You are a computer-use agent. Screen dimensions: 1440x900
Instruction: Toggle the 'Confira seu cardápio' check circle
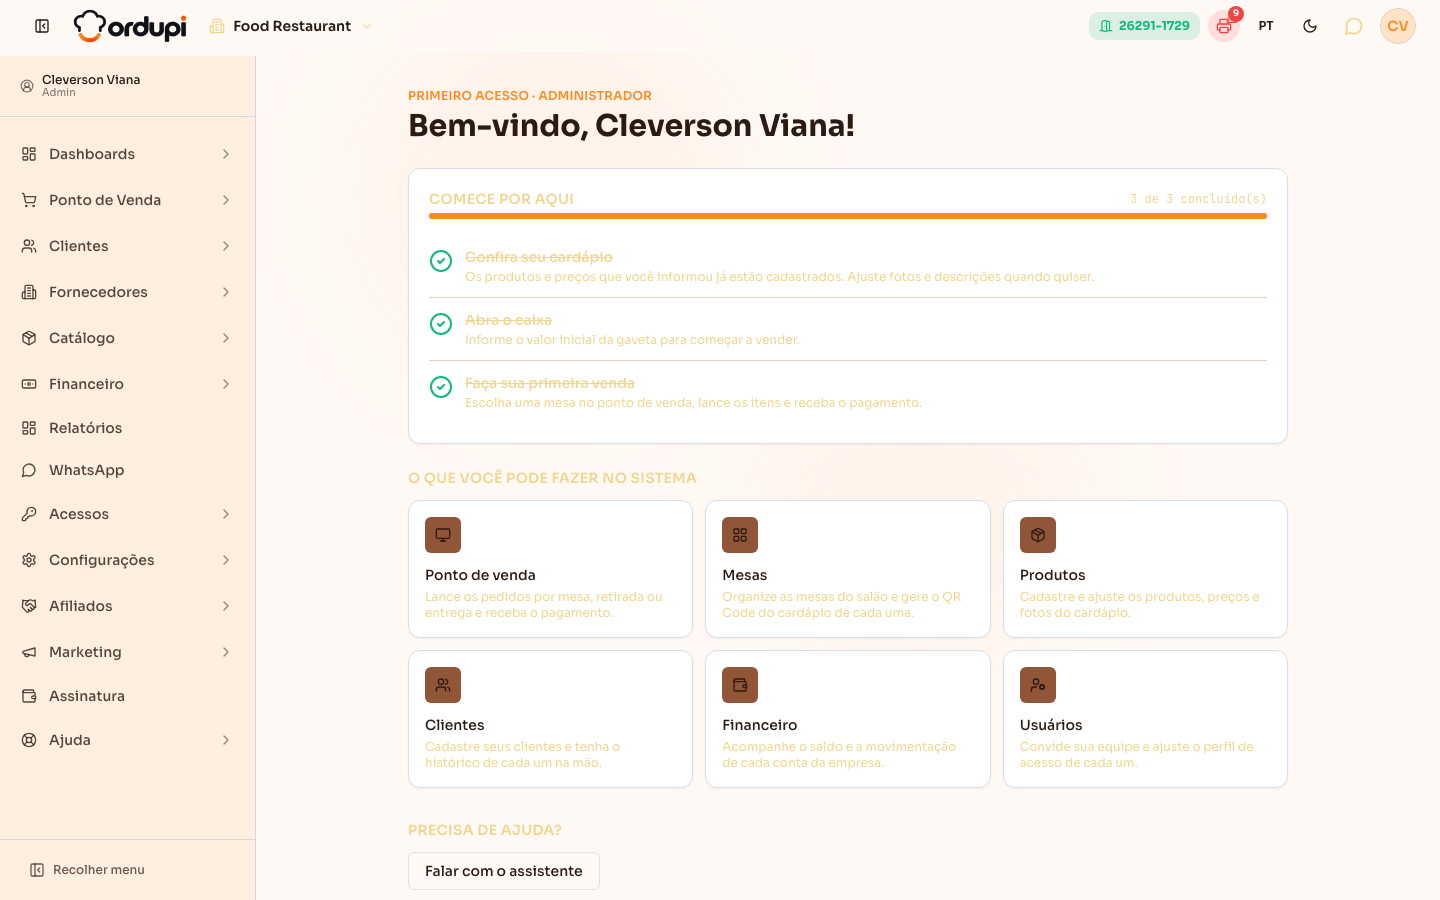click(x=441, y=261)
